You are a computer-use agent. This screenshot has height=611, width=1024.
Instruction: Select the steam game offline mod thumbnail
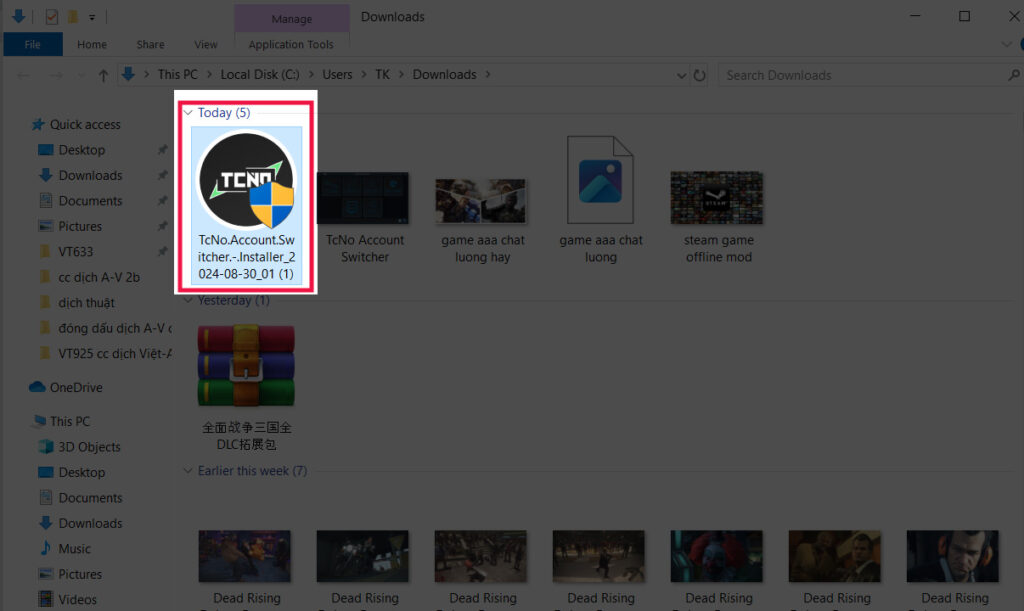[x=716, y=198]
